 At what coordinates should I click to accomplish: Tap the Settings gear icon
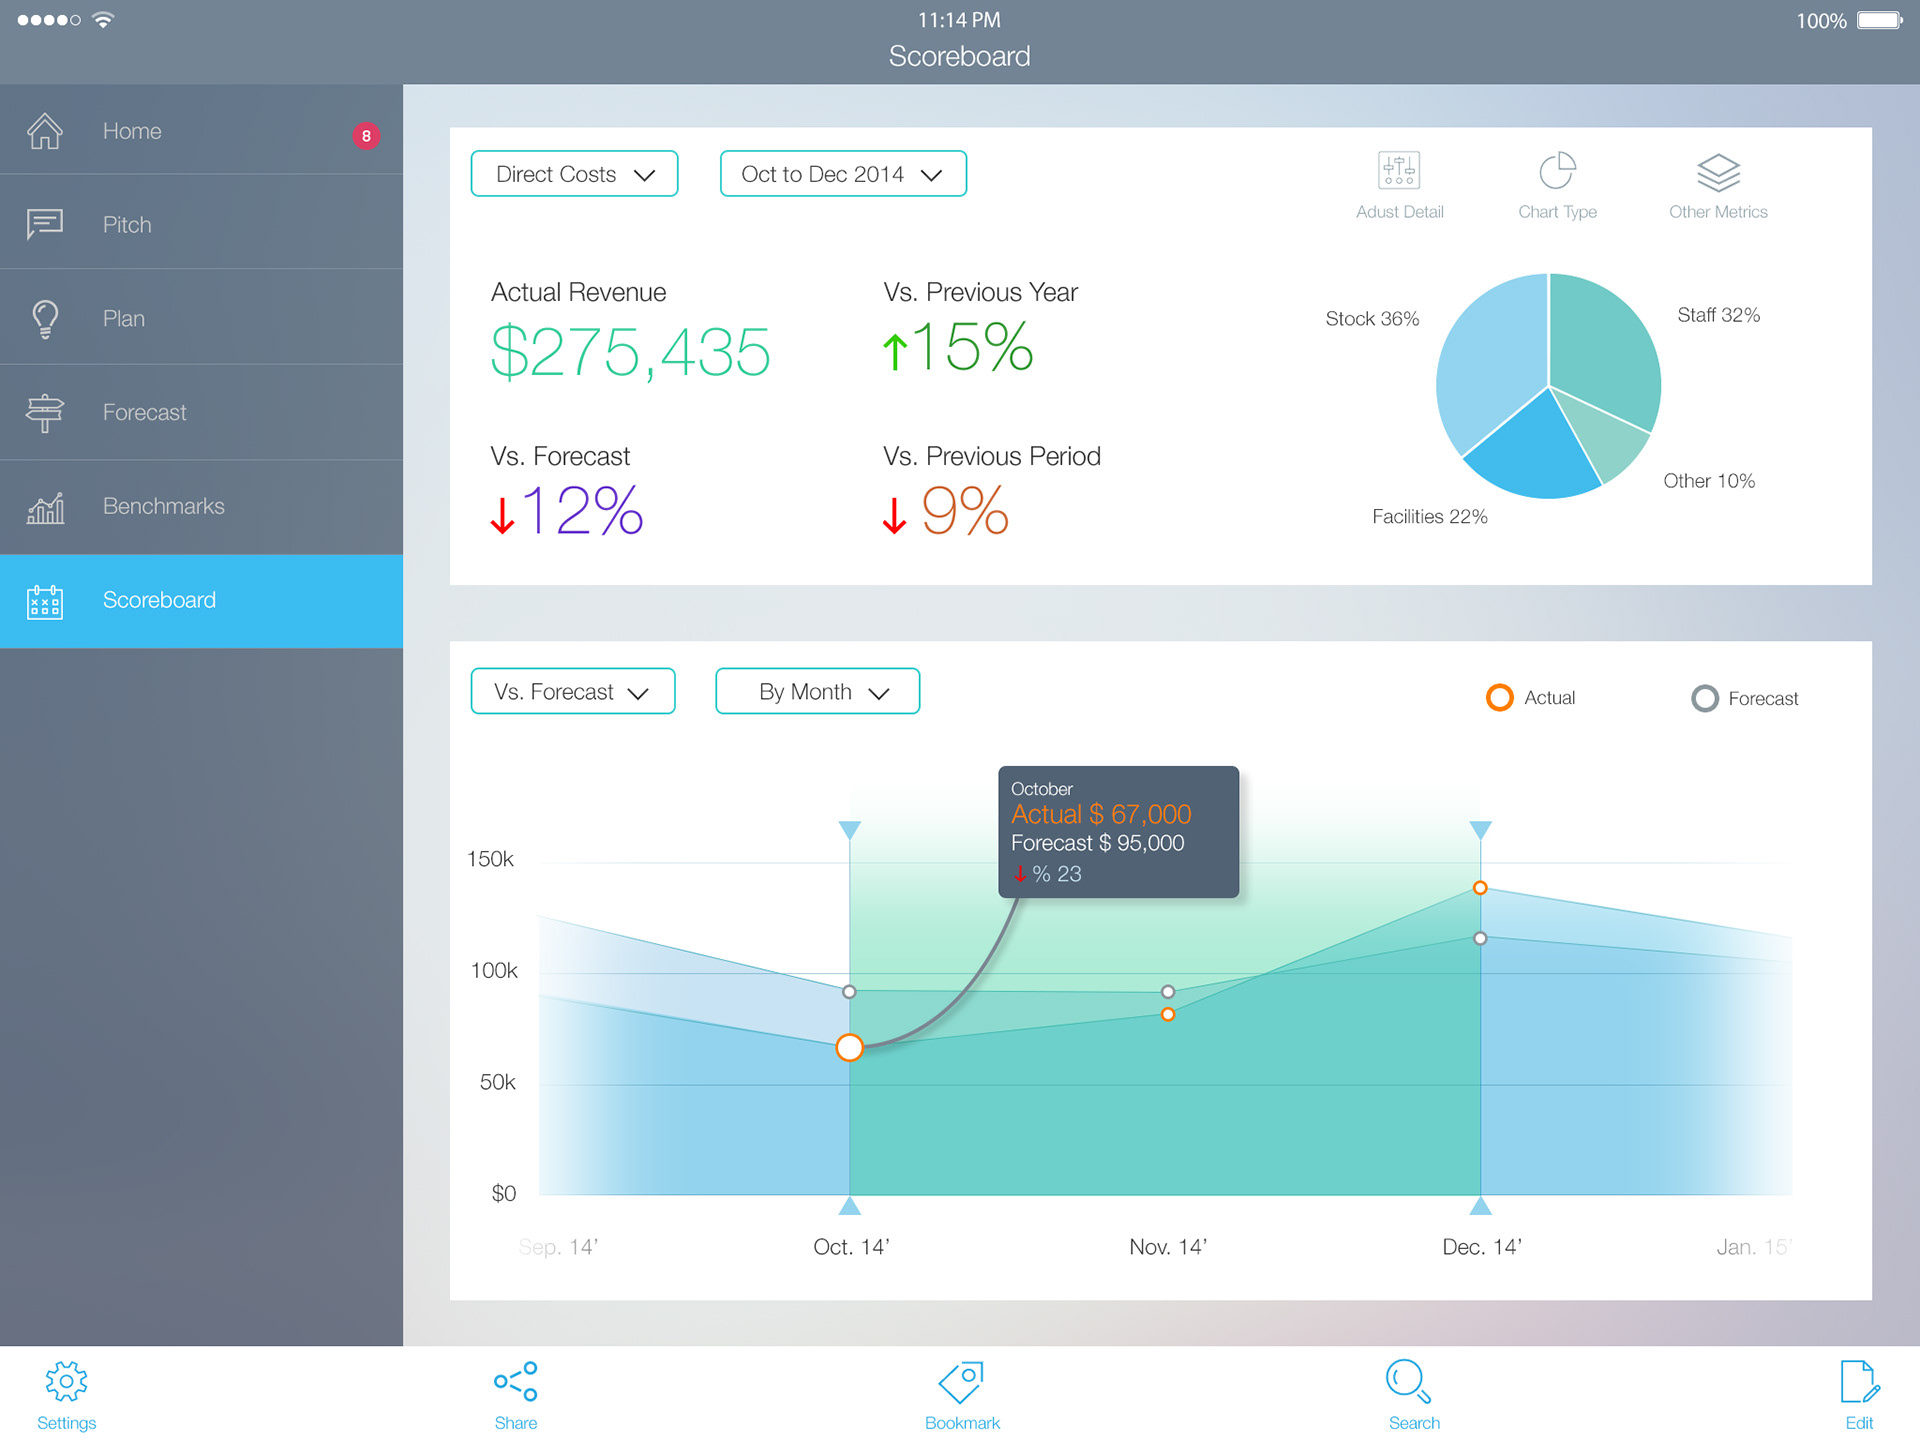point(66,1382)
